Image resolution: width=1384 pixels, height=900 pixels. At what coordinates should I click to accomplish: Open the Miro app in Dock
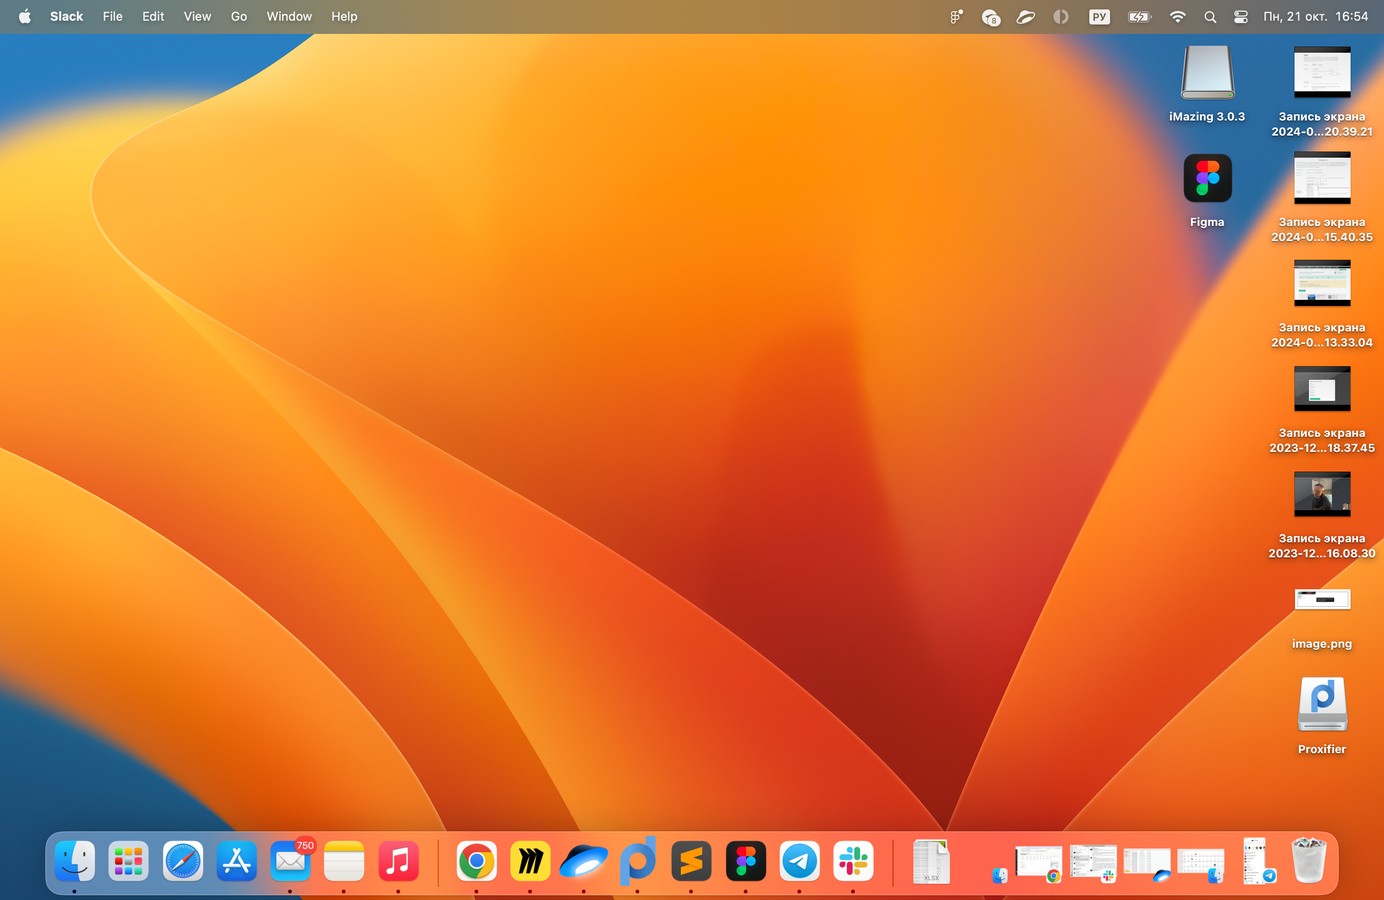(x=530, y=861)
